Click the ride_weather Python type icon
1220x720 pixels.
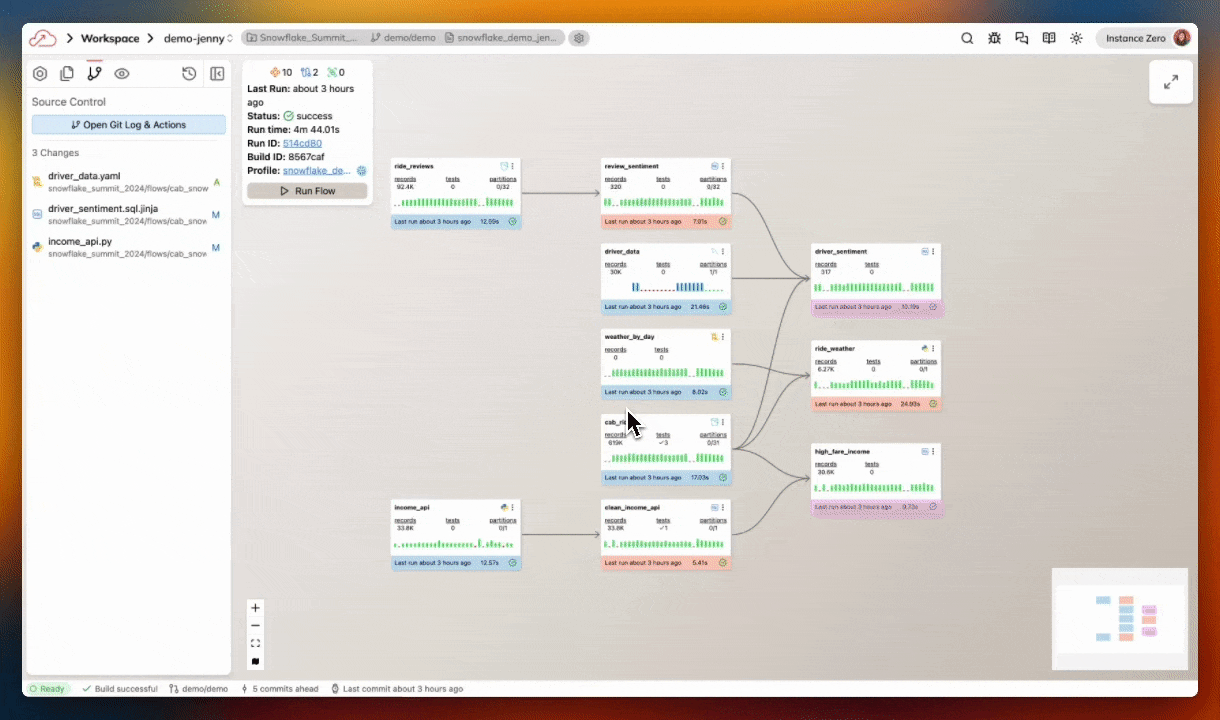tap(924, 349)
